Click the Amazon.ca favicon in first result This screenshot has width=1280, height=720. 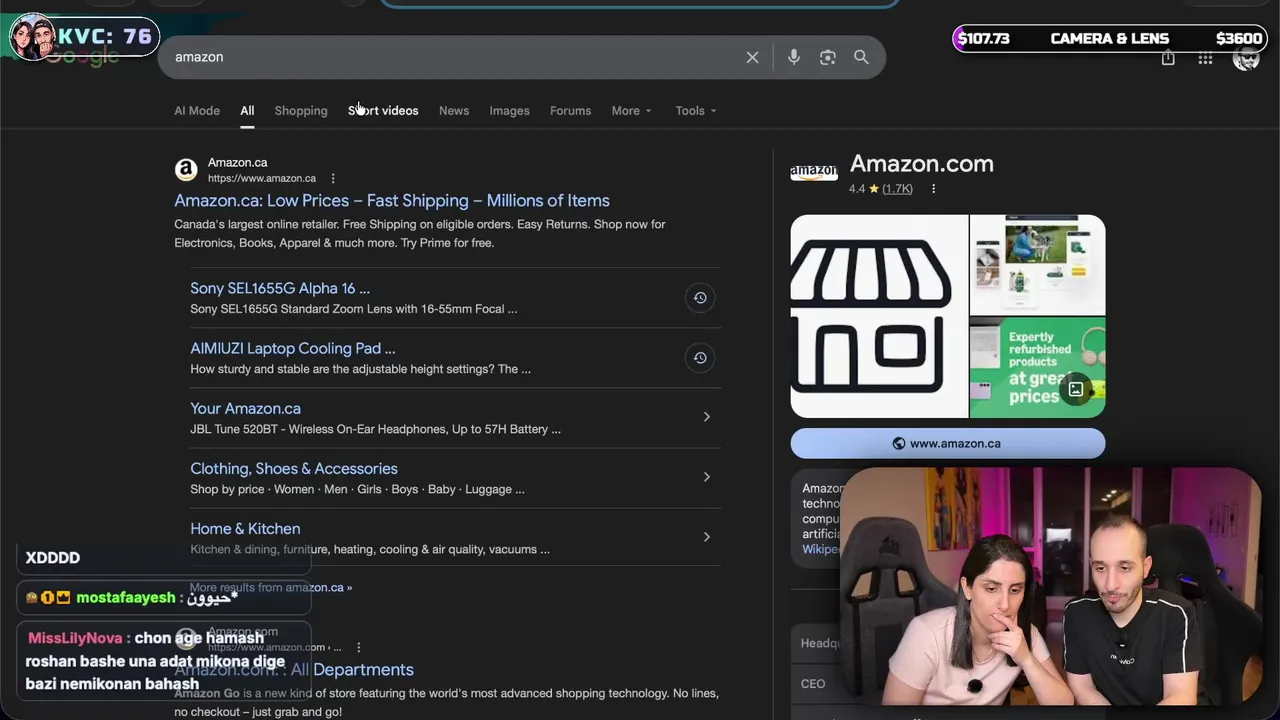186,170
